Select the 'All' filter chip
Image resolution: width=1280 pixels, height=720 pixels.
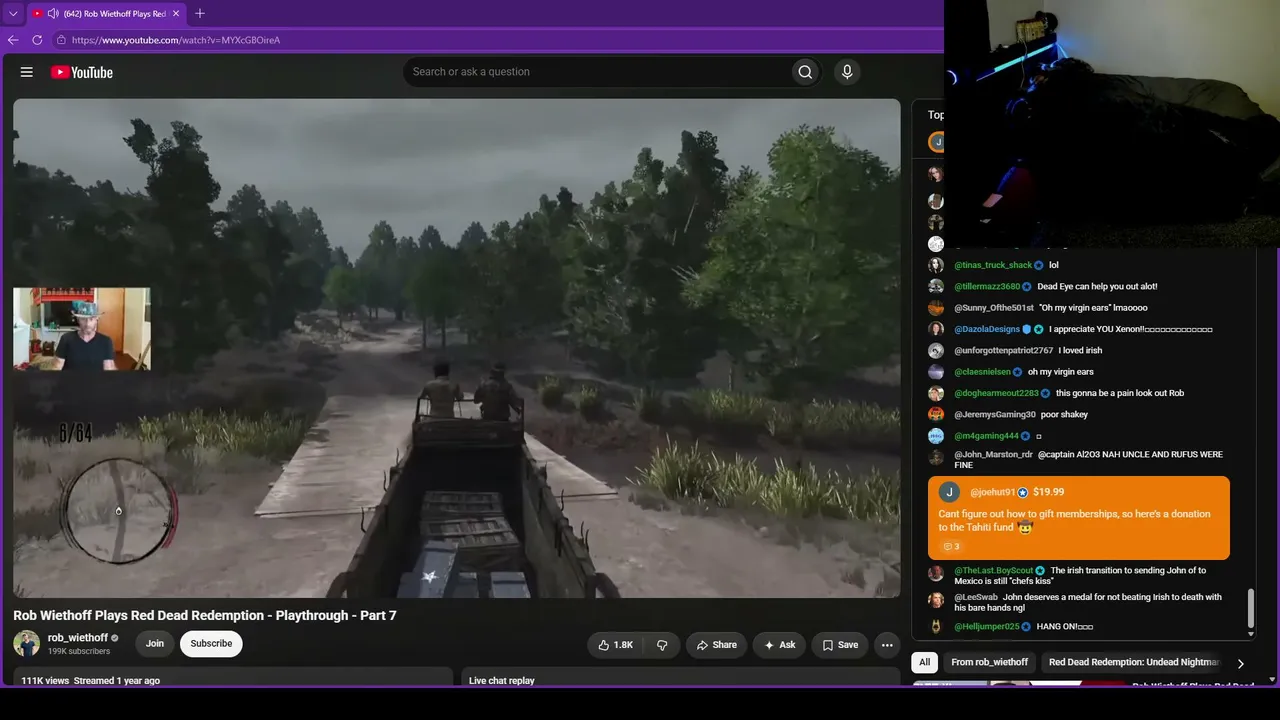pyautogui.click(x=925, y=662)
